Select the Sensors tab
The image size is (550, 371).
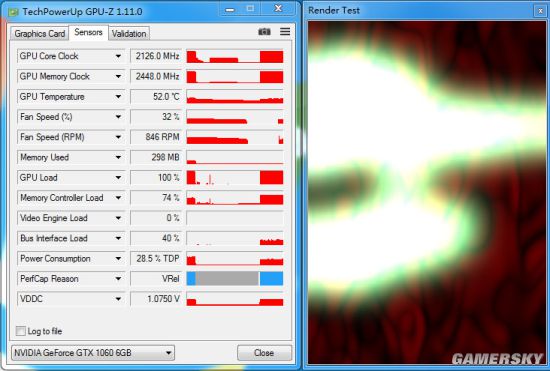coord(88,33)
